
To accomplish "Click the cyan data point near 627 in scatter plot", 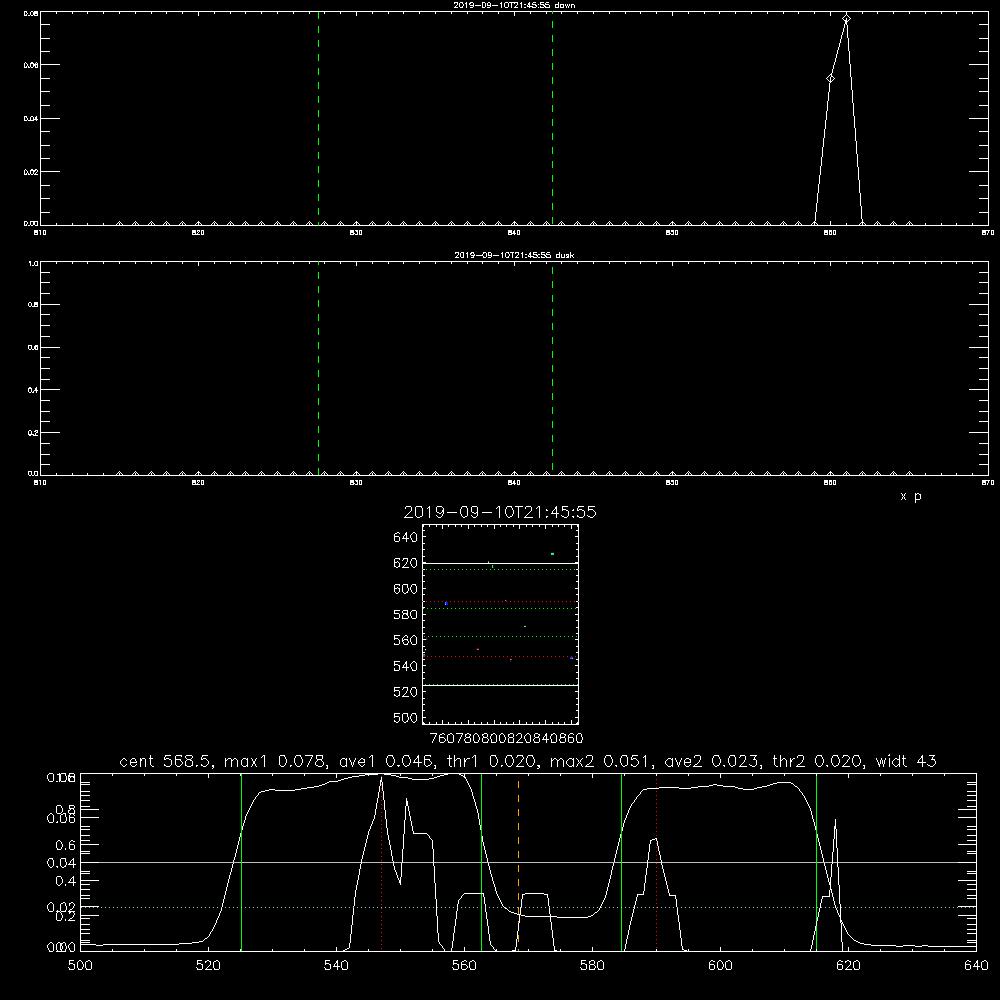I will coord(552,554).
